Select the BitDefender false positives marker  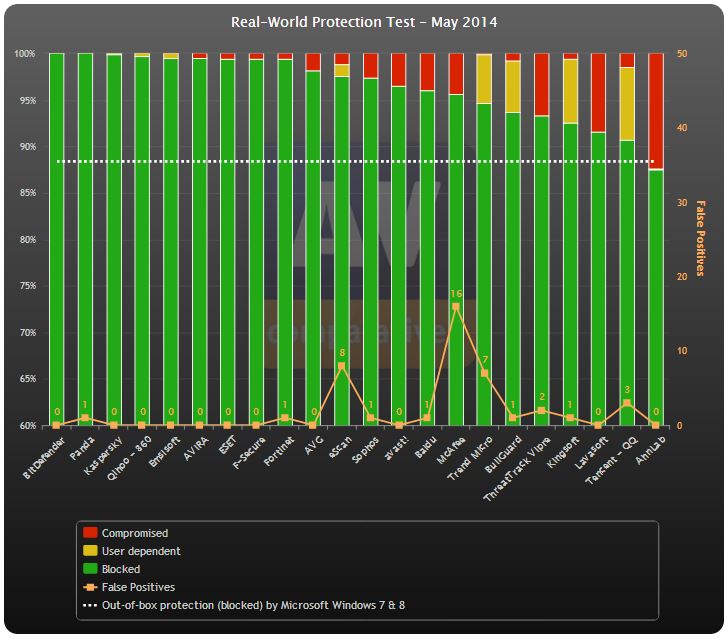57,425
